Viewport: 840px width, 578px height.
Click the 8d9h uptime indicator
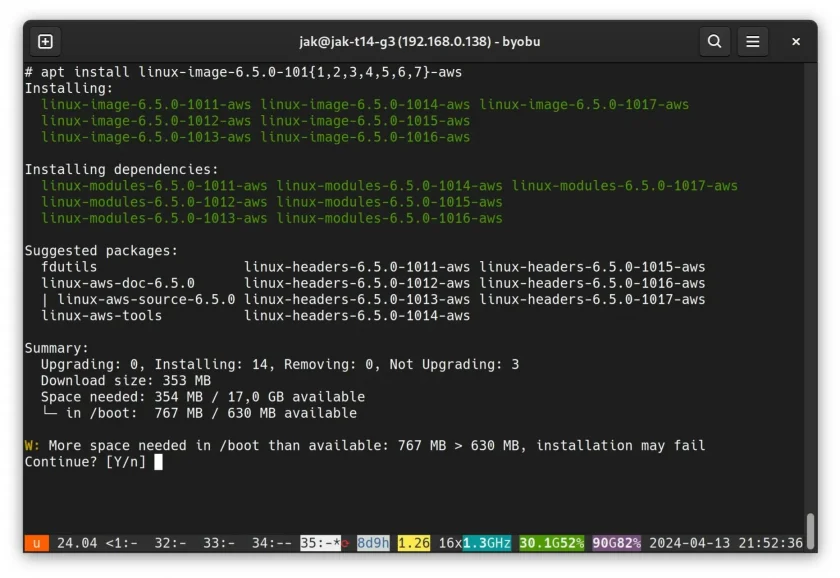coord(373,543)
